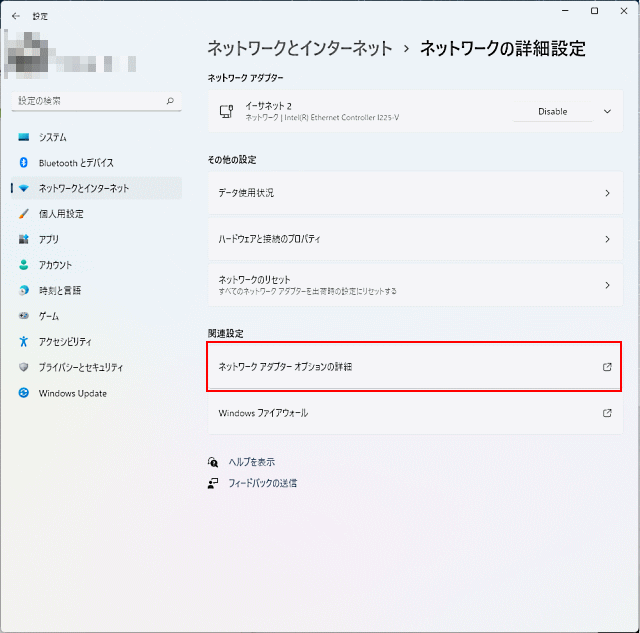The image size is (640, 633).
Task: Select プライバシーとセキュリティ in the sidebar
Action: point(96,367)
